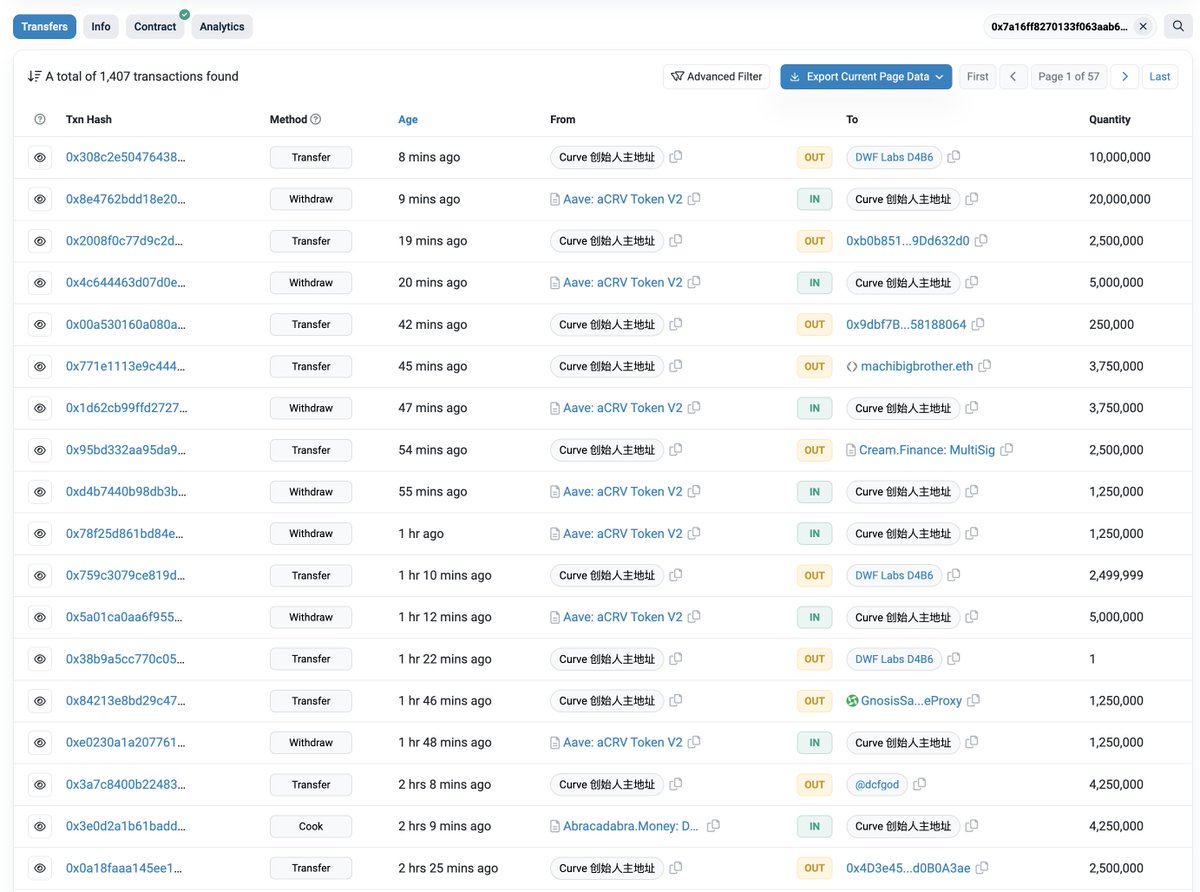Select the Cook method badge

coord(311,826)
